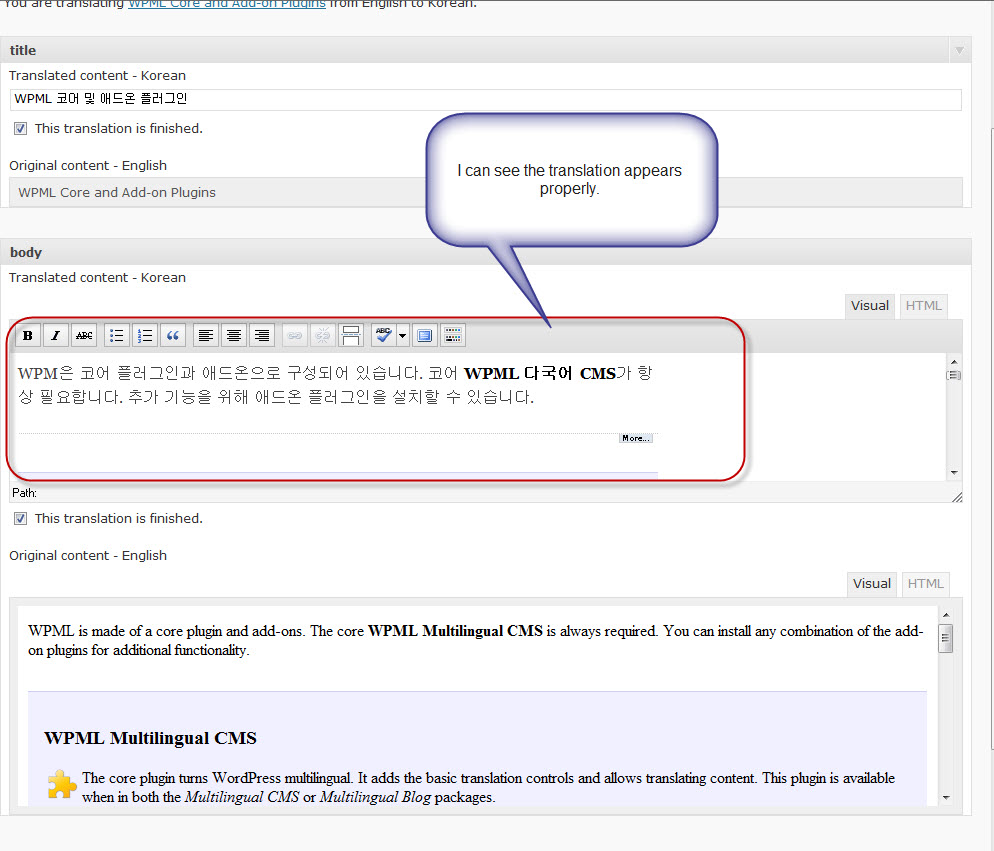Screen dimensions: 994x851
Task: Insert an ordered numbered list
Action: [x=145, y=335]
